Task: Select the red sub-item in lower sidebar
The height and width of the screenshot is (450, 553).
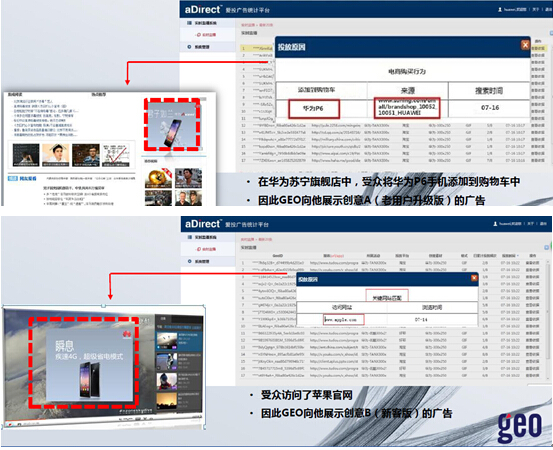Action: tap(206, 249)
